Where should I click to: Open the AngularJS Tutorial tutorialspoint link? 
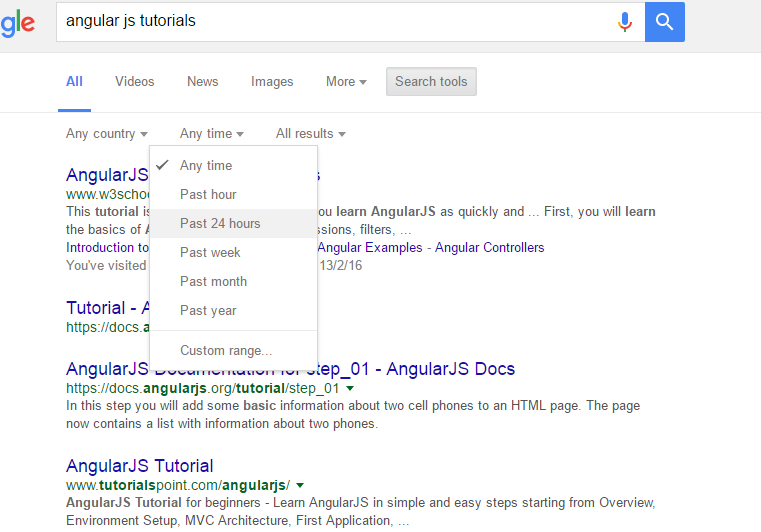click(140, 466)
